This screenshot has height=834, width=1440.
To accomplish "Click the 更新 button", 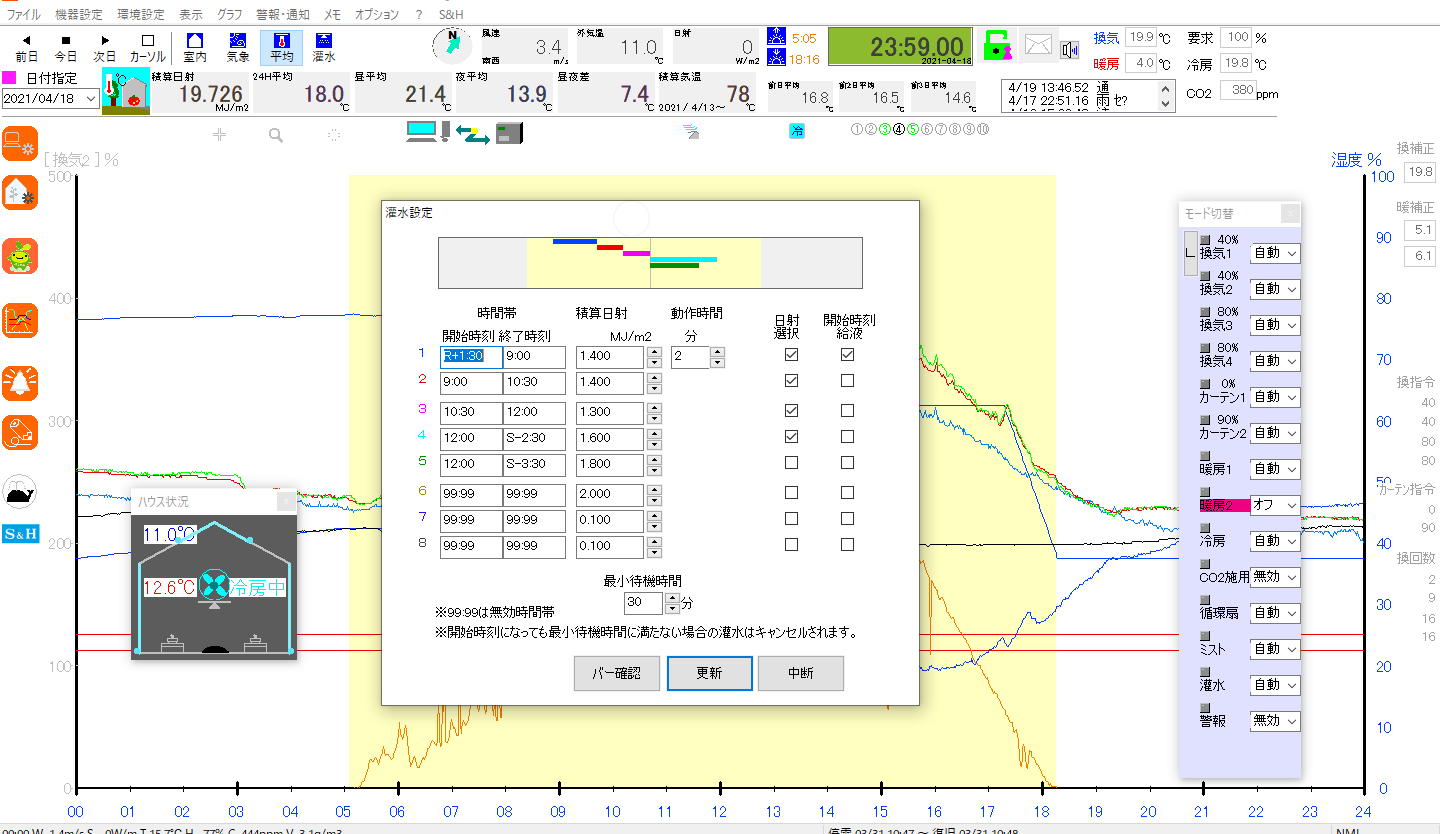I will click(709, 673).
